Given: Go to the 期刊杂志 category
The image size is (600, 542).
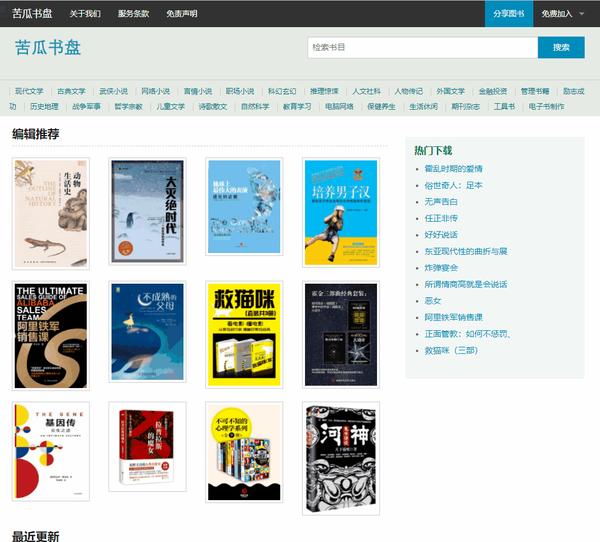Looking at the screenshot, I should 465,106.
